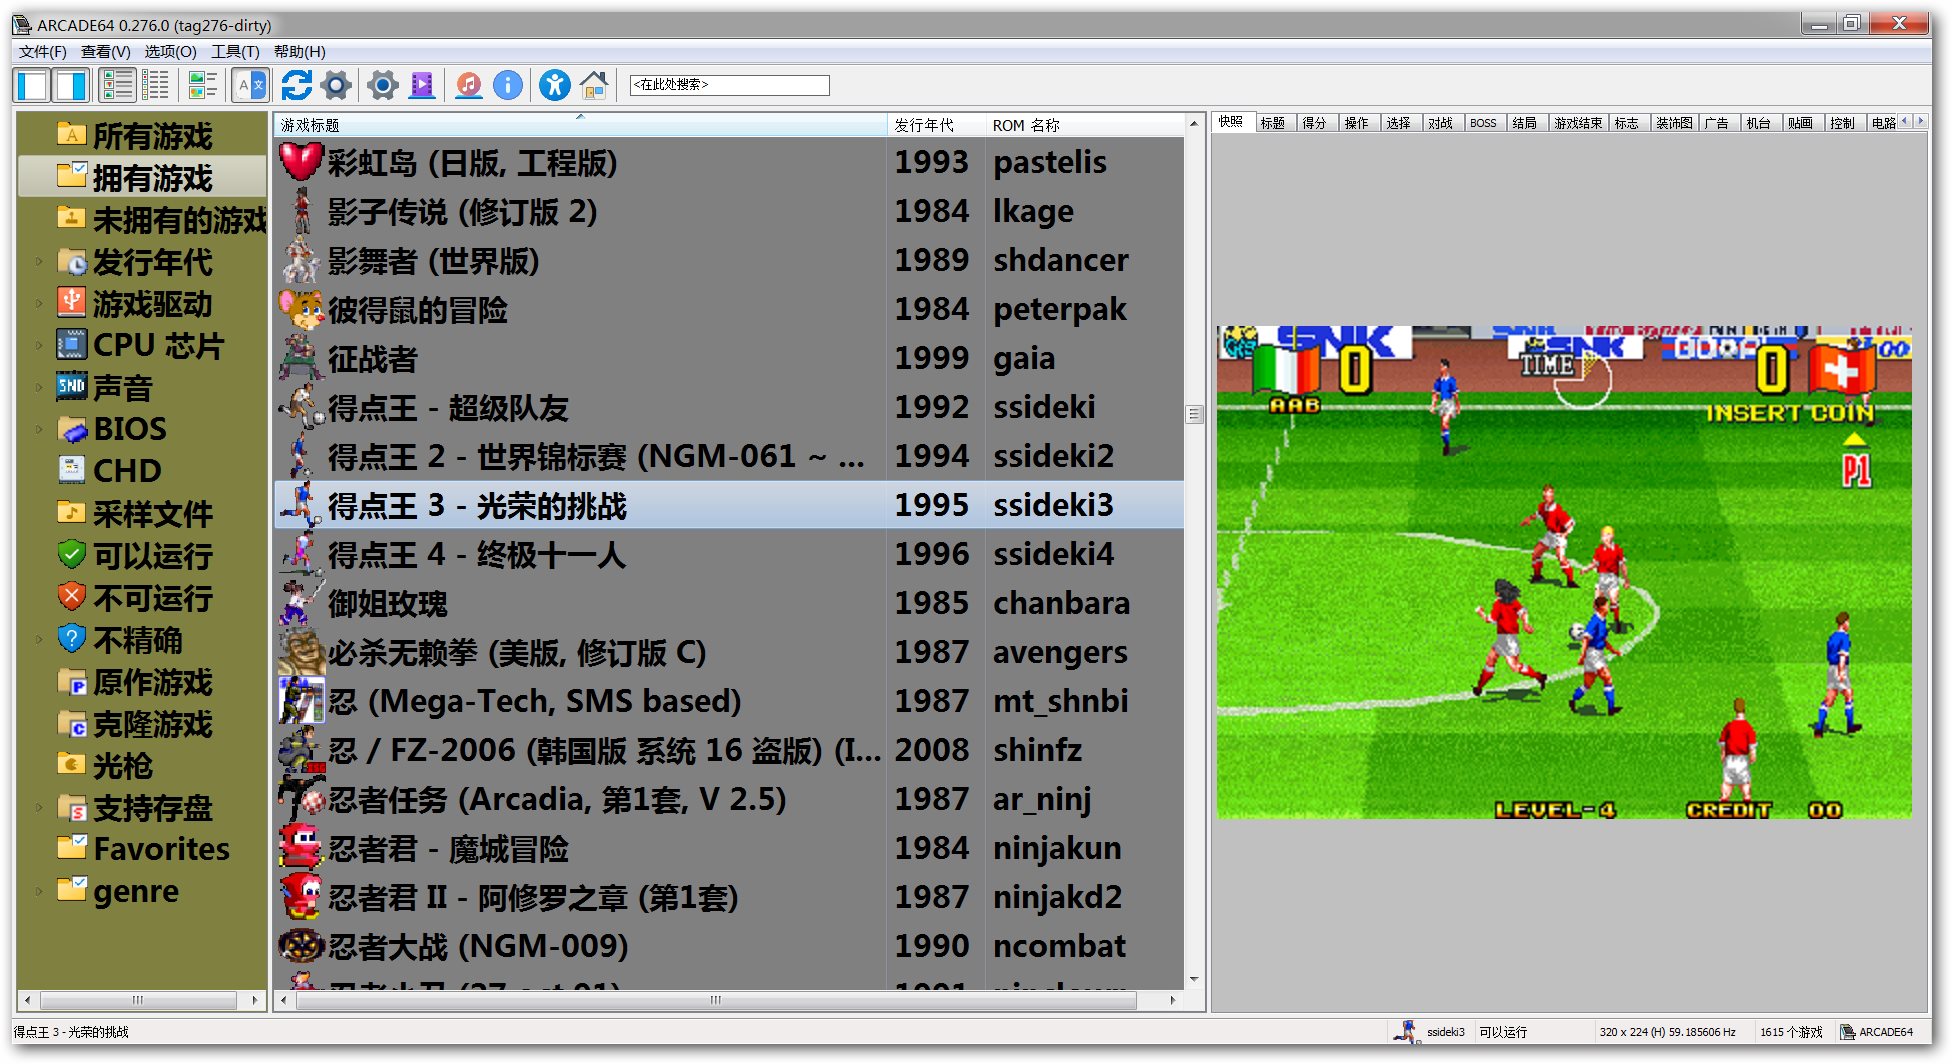The height and width of the screenshot is (1064, 1952).
Task: Click the CHD folder icon
Action: tap(72, 470)
